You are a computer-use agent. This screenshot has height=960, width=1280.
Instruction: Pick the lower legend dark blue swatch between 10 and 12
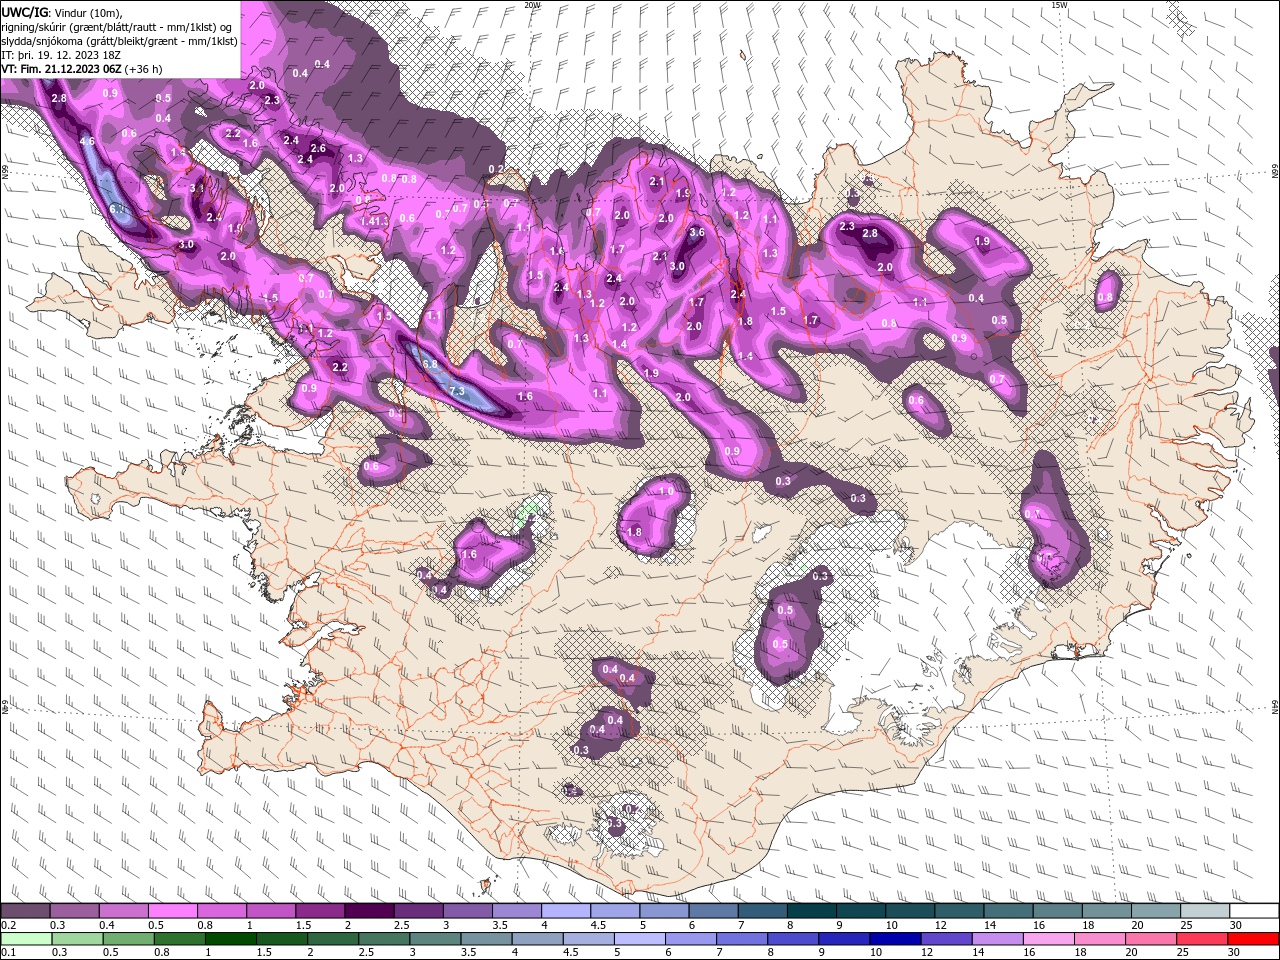tap(893, 938)
